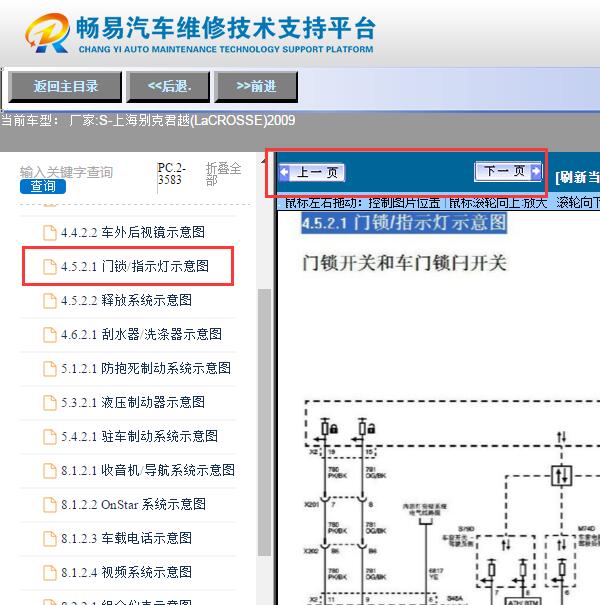Image resolution: width=600 pixels, height=605 pixels.
Task: Go to next page with 下一页
Action: point(508,171)
